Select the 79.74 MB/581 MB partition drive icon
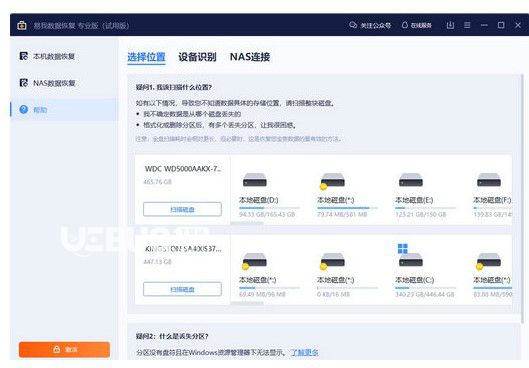The width and height of the screenshot is (529, 368). click(x=332, y=180)
